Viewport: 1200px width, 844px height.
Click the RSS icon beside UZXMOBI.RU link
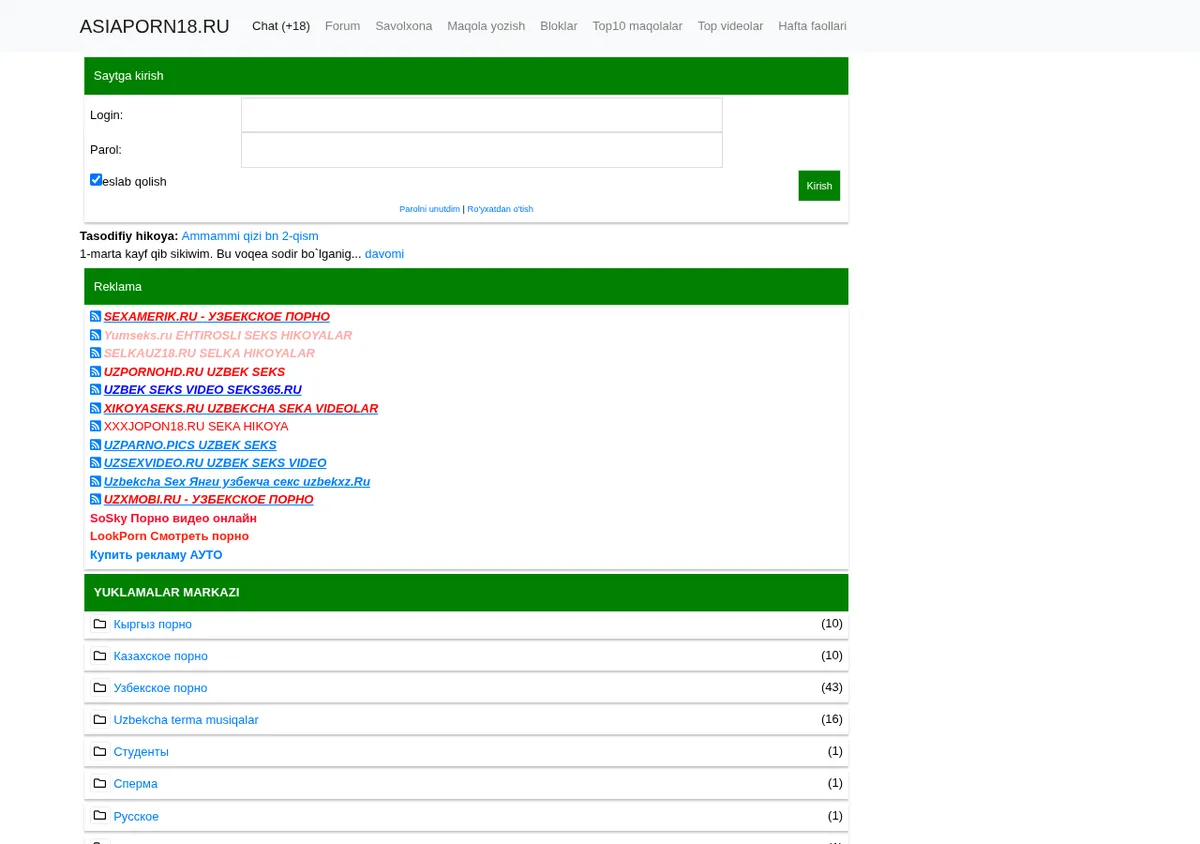pyautogui.click(x=96, y=499)
